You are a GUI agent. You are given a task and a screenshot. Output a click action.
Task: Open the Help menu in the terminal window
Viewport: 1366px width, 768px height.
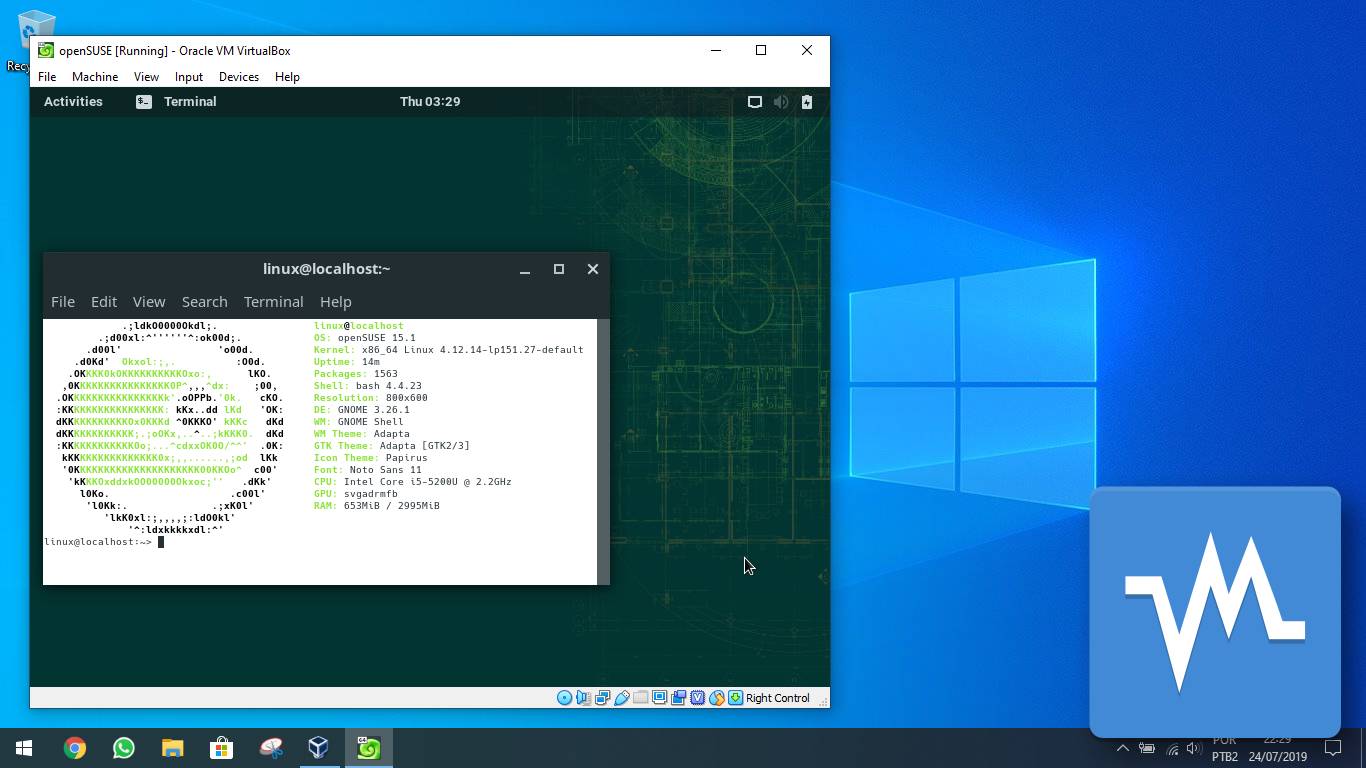coord(336,302)
